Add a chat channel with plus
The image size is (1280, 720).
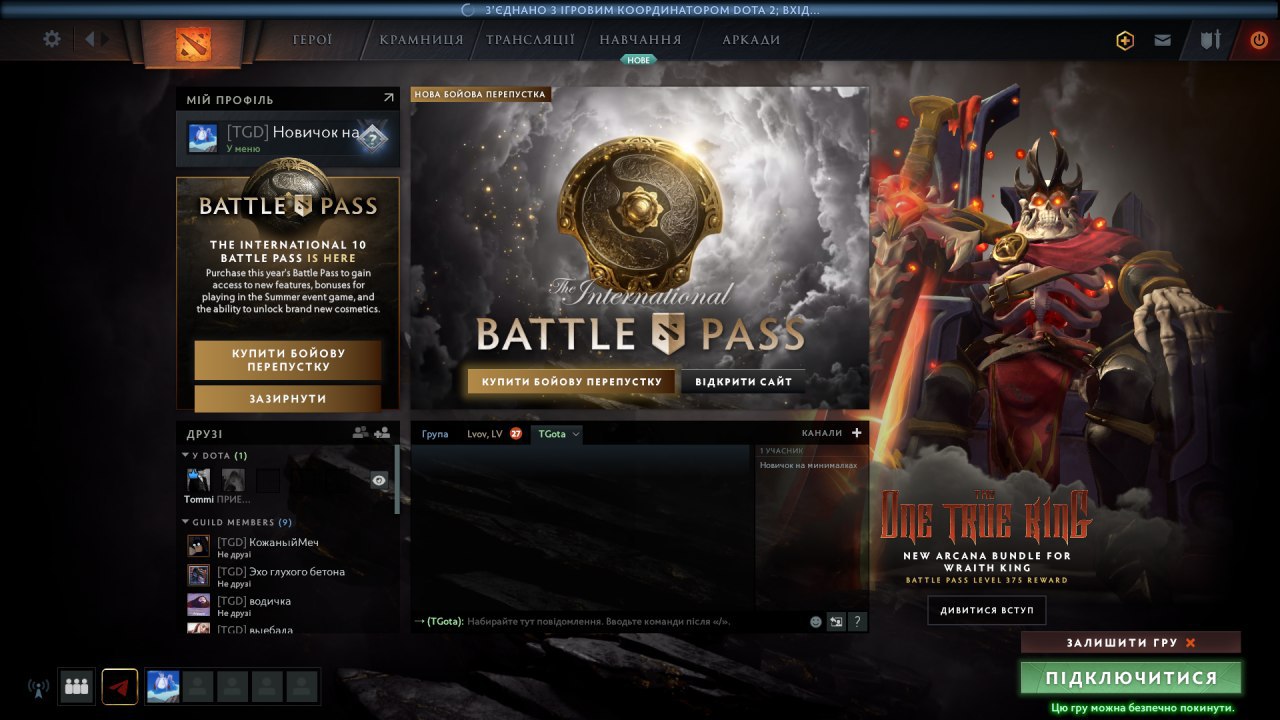pos(856,433)
